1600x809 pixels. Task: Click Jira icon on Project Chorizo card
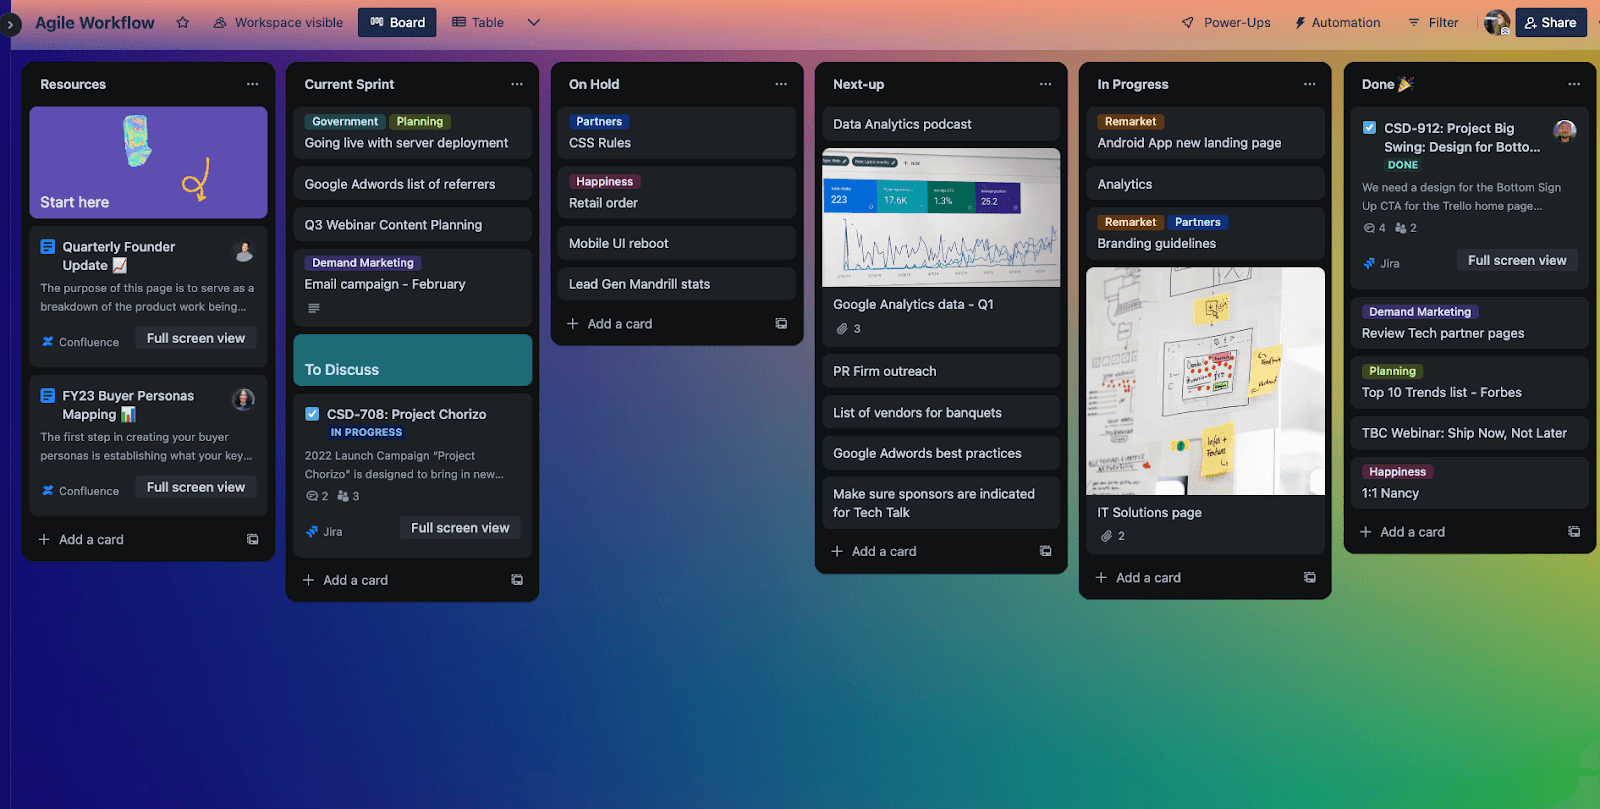click(x=312, y=532)
